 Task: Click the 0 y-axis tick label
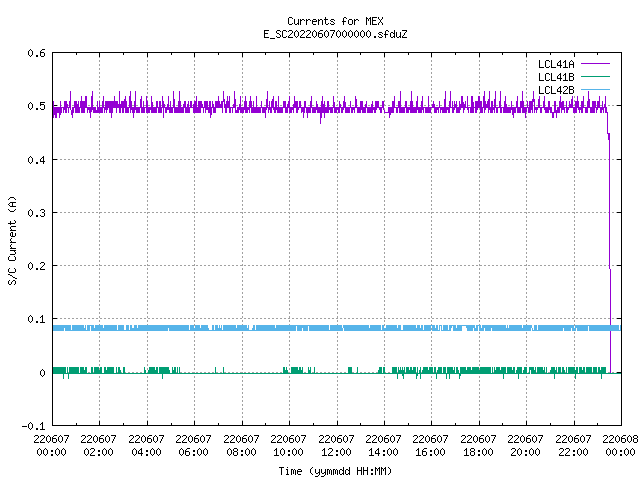[42, 373]
